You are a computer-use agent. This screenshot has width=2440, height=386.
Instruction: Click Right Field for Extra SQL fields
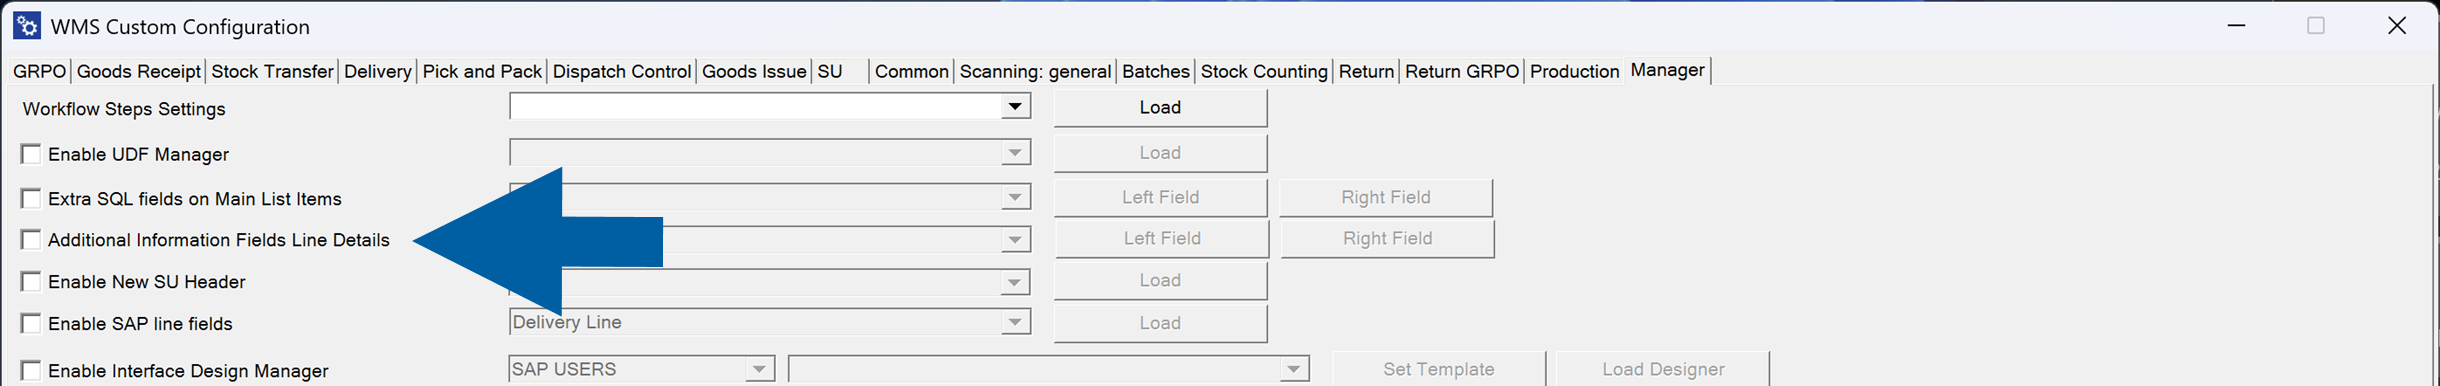(x=1385, y=197)
